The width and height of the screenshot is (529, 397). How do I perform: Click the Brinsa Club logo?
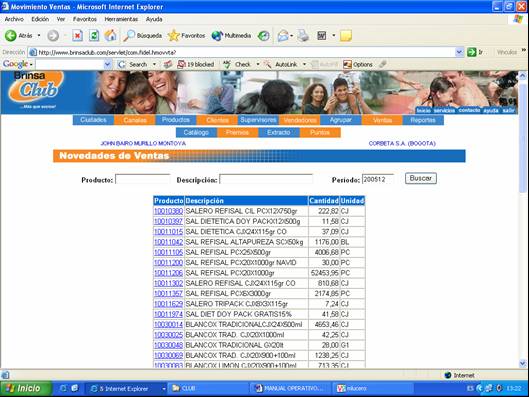(36, 89)
